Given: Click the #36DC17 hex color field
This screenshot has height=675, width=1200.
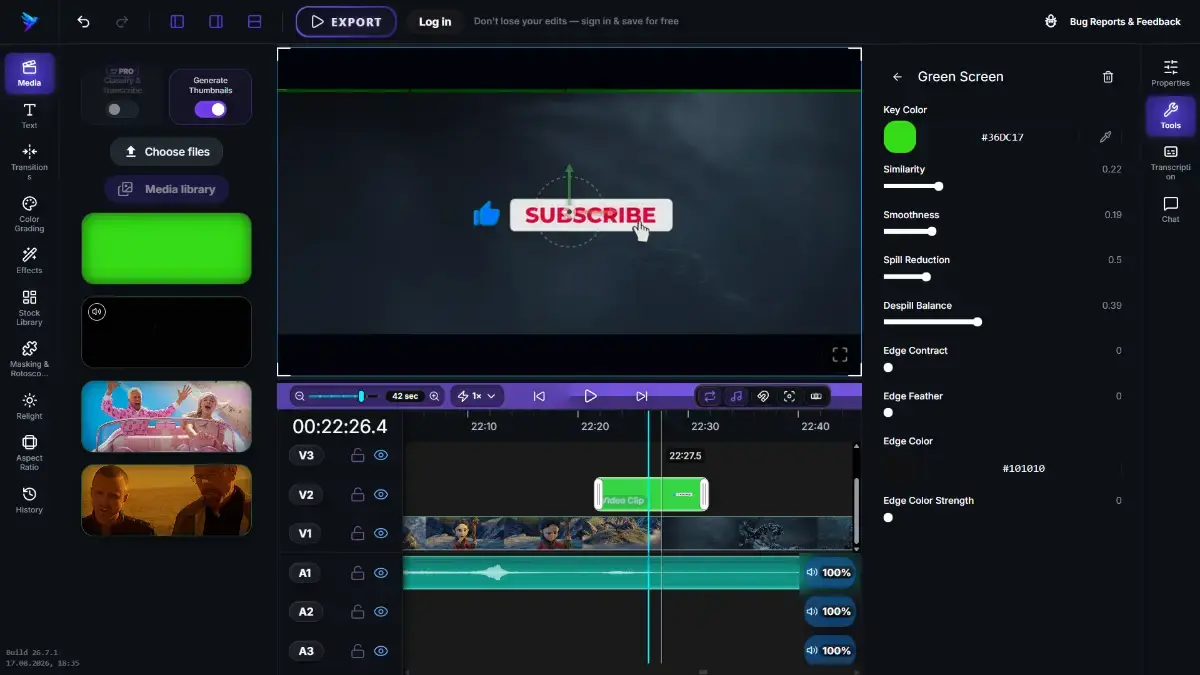Looking at the screenshot, I should point(1002,137).
